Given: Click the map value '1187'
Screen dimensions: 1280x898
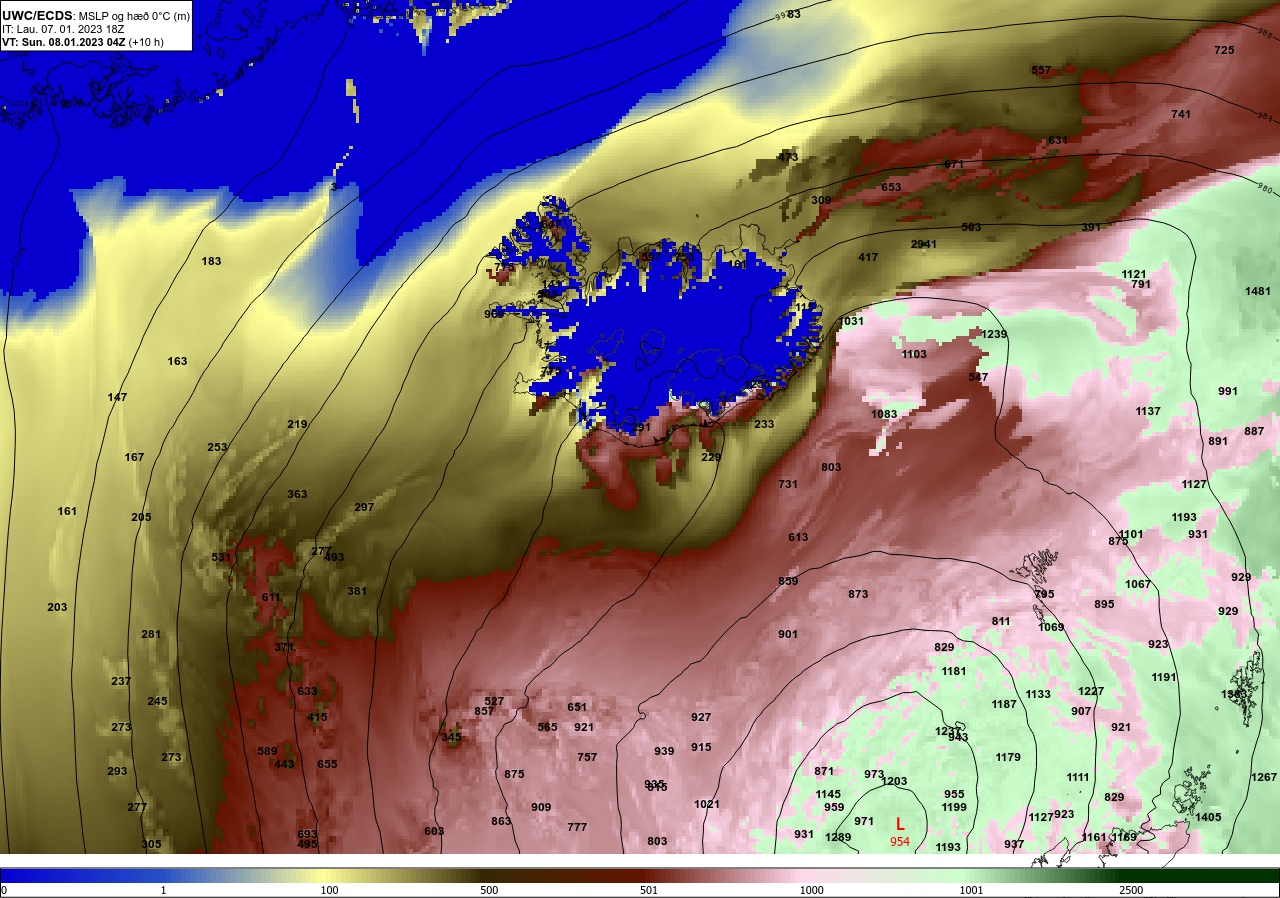Looking at the screenshot, I should tap(1004, 704).
